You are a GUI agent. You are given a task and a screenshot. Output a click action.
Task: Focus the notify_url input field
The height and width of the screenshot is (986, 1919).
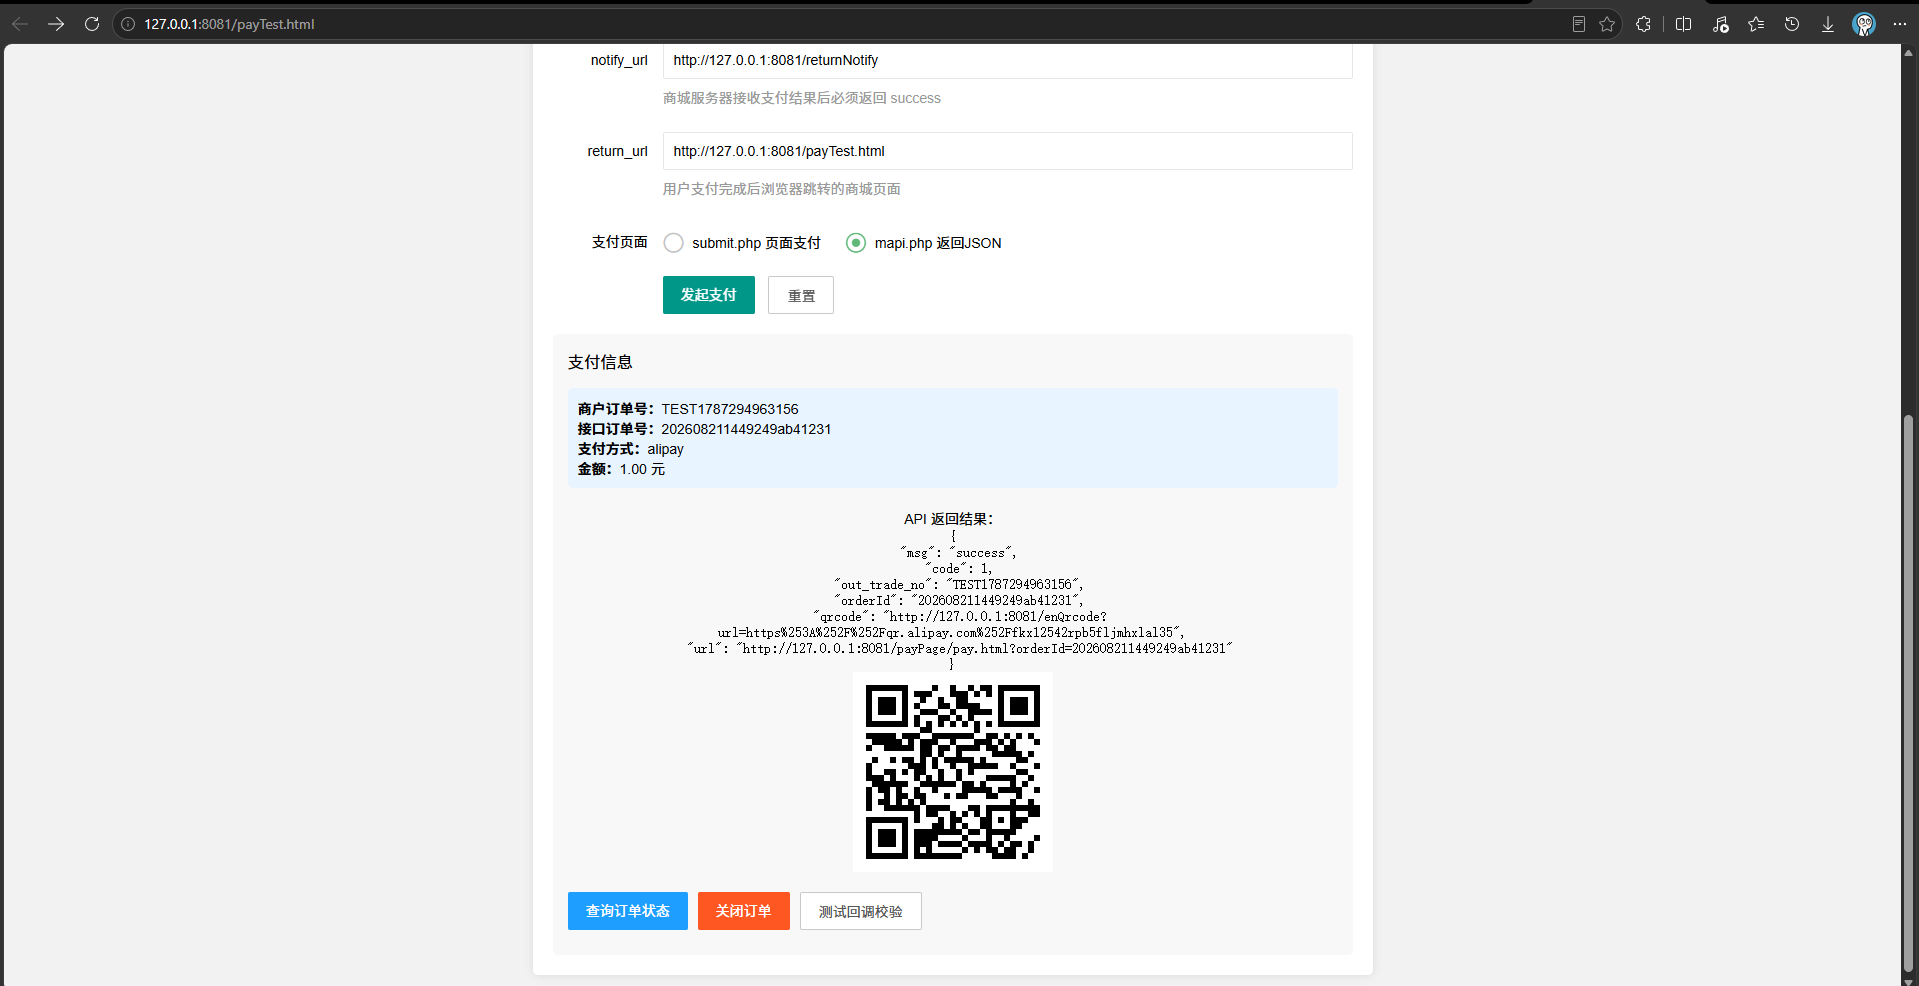(1008, 60)
